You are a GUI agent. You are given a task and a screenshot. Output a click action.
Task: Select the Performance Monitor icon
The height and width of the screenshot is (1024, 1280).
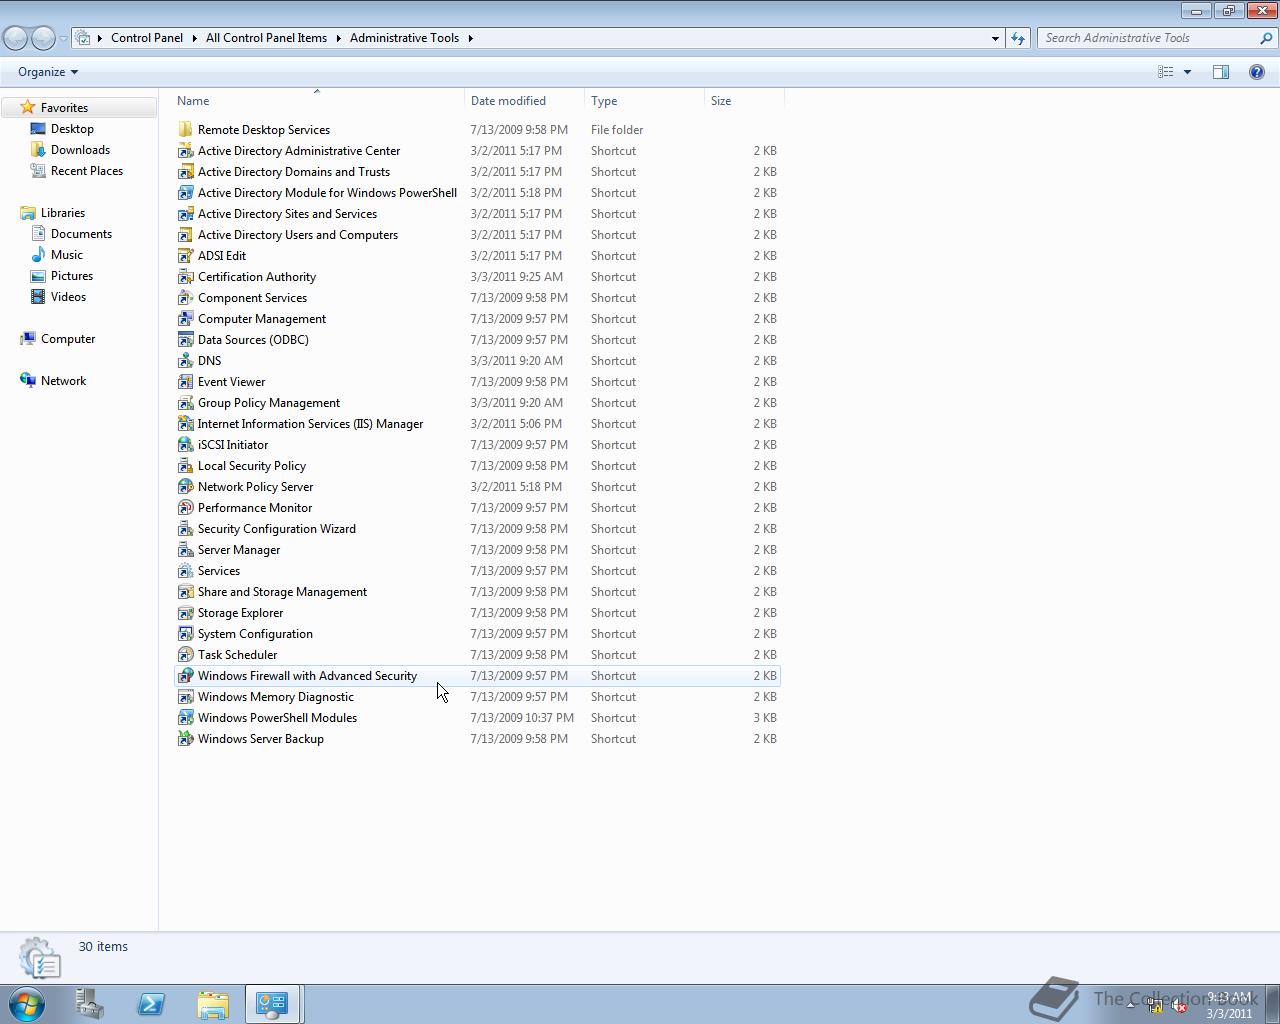click(185, 508)
